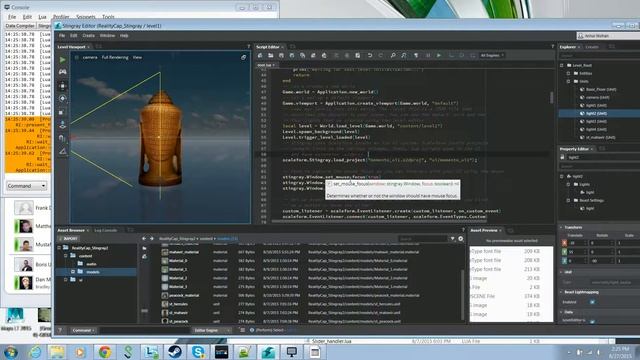Select light2 unit in Explorer
The image size is (640, 360).
pos(596,113)
